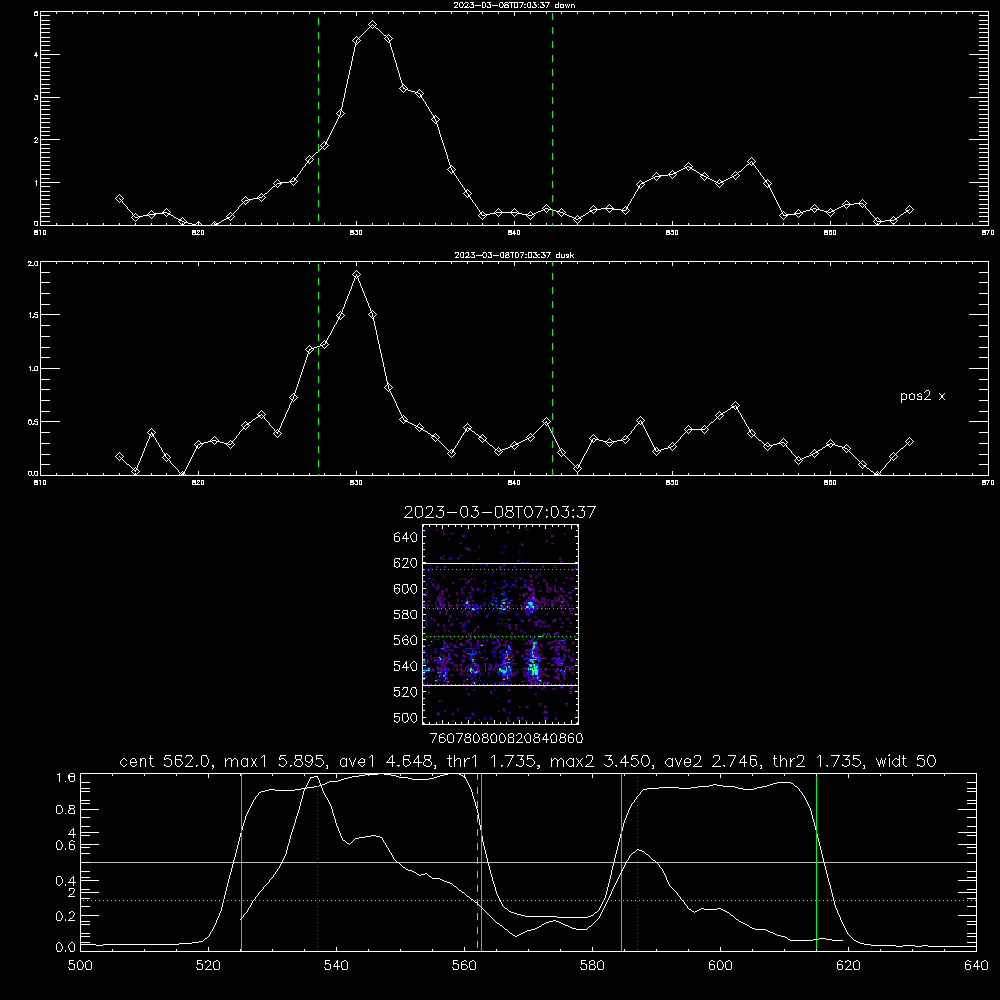Viewport: 1000px width, 1000px height.
Task: Select the peak data point in the dusk plot
Action: tap(357, 274)
